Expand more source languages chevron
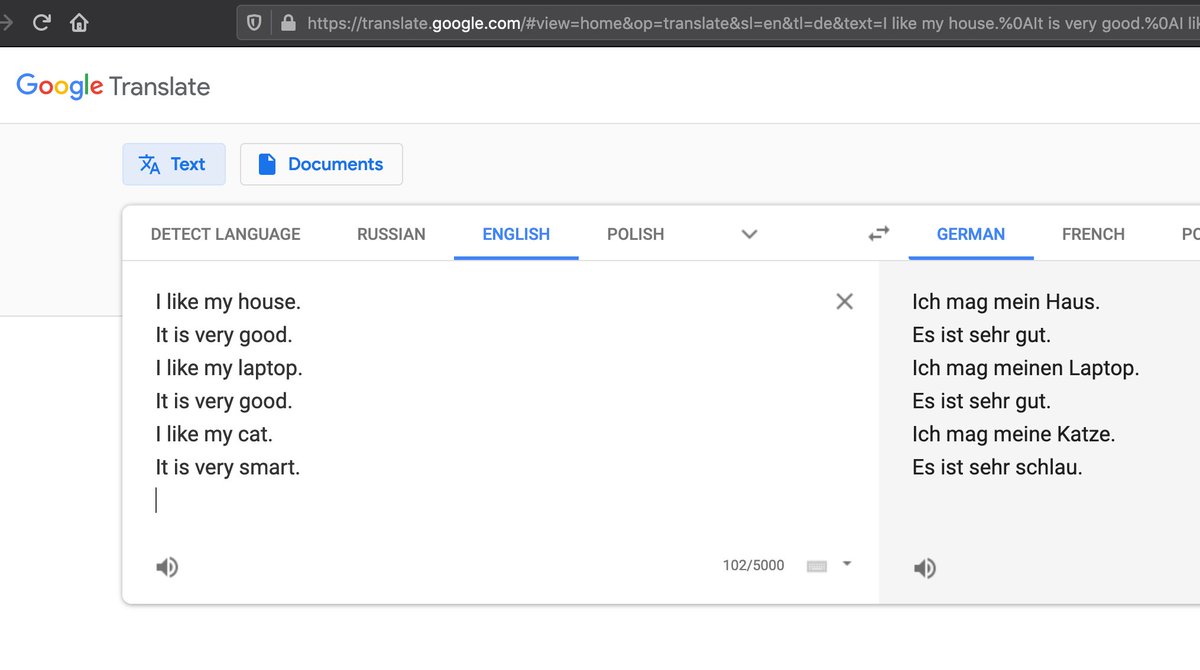This screenshot has height=670, width=1200. 749,234
